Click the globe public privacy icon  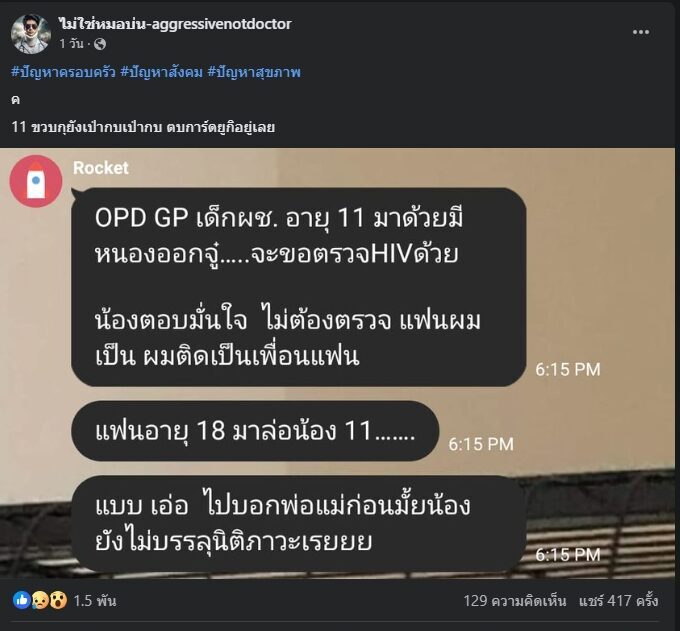pos(100,44)
